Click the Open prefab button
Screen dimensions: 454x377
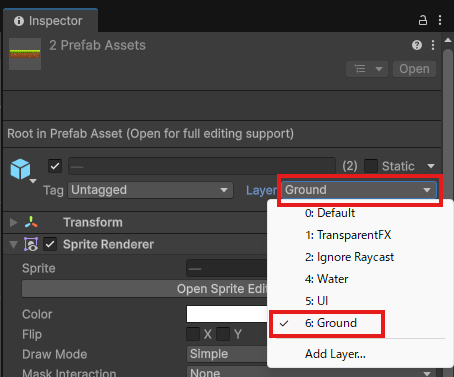click(x=414, y=69)
